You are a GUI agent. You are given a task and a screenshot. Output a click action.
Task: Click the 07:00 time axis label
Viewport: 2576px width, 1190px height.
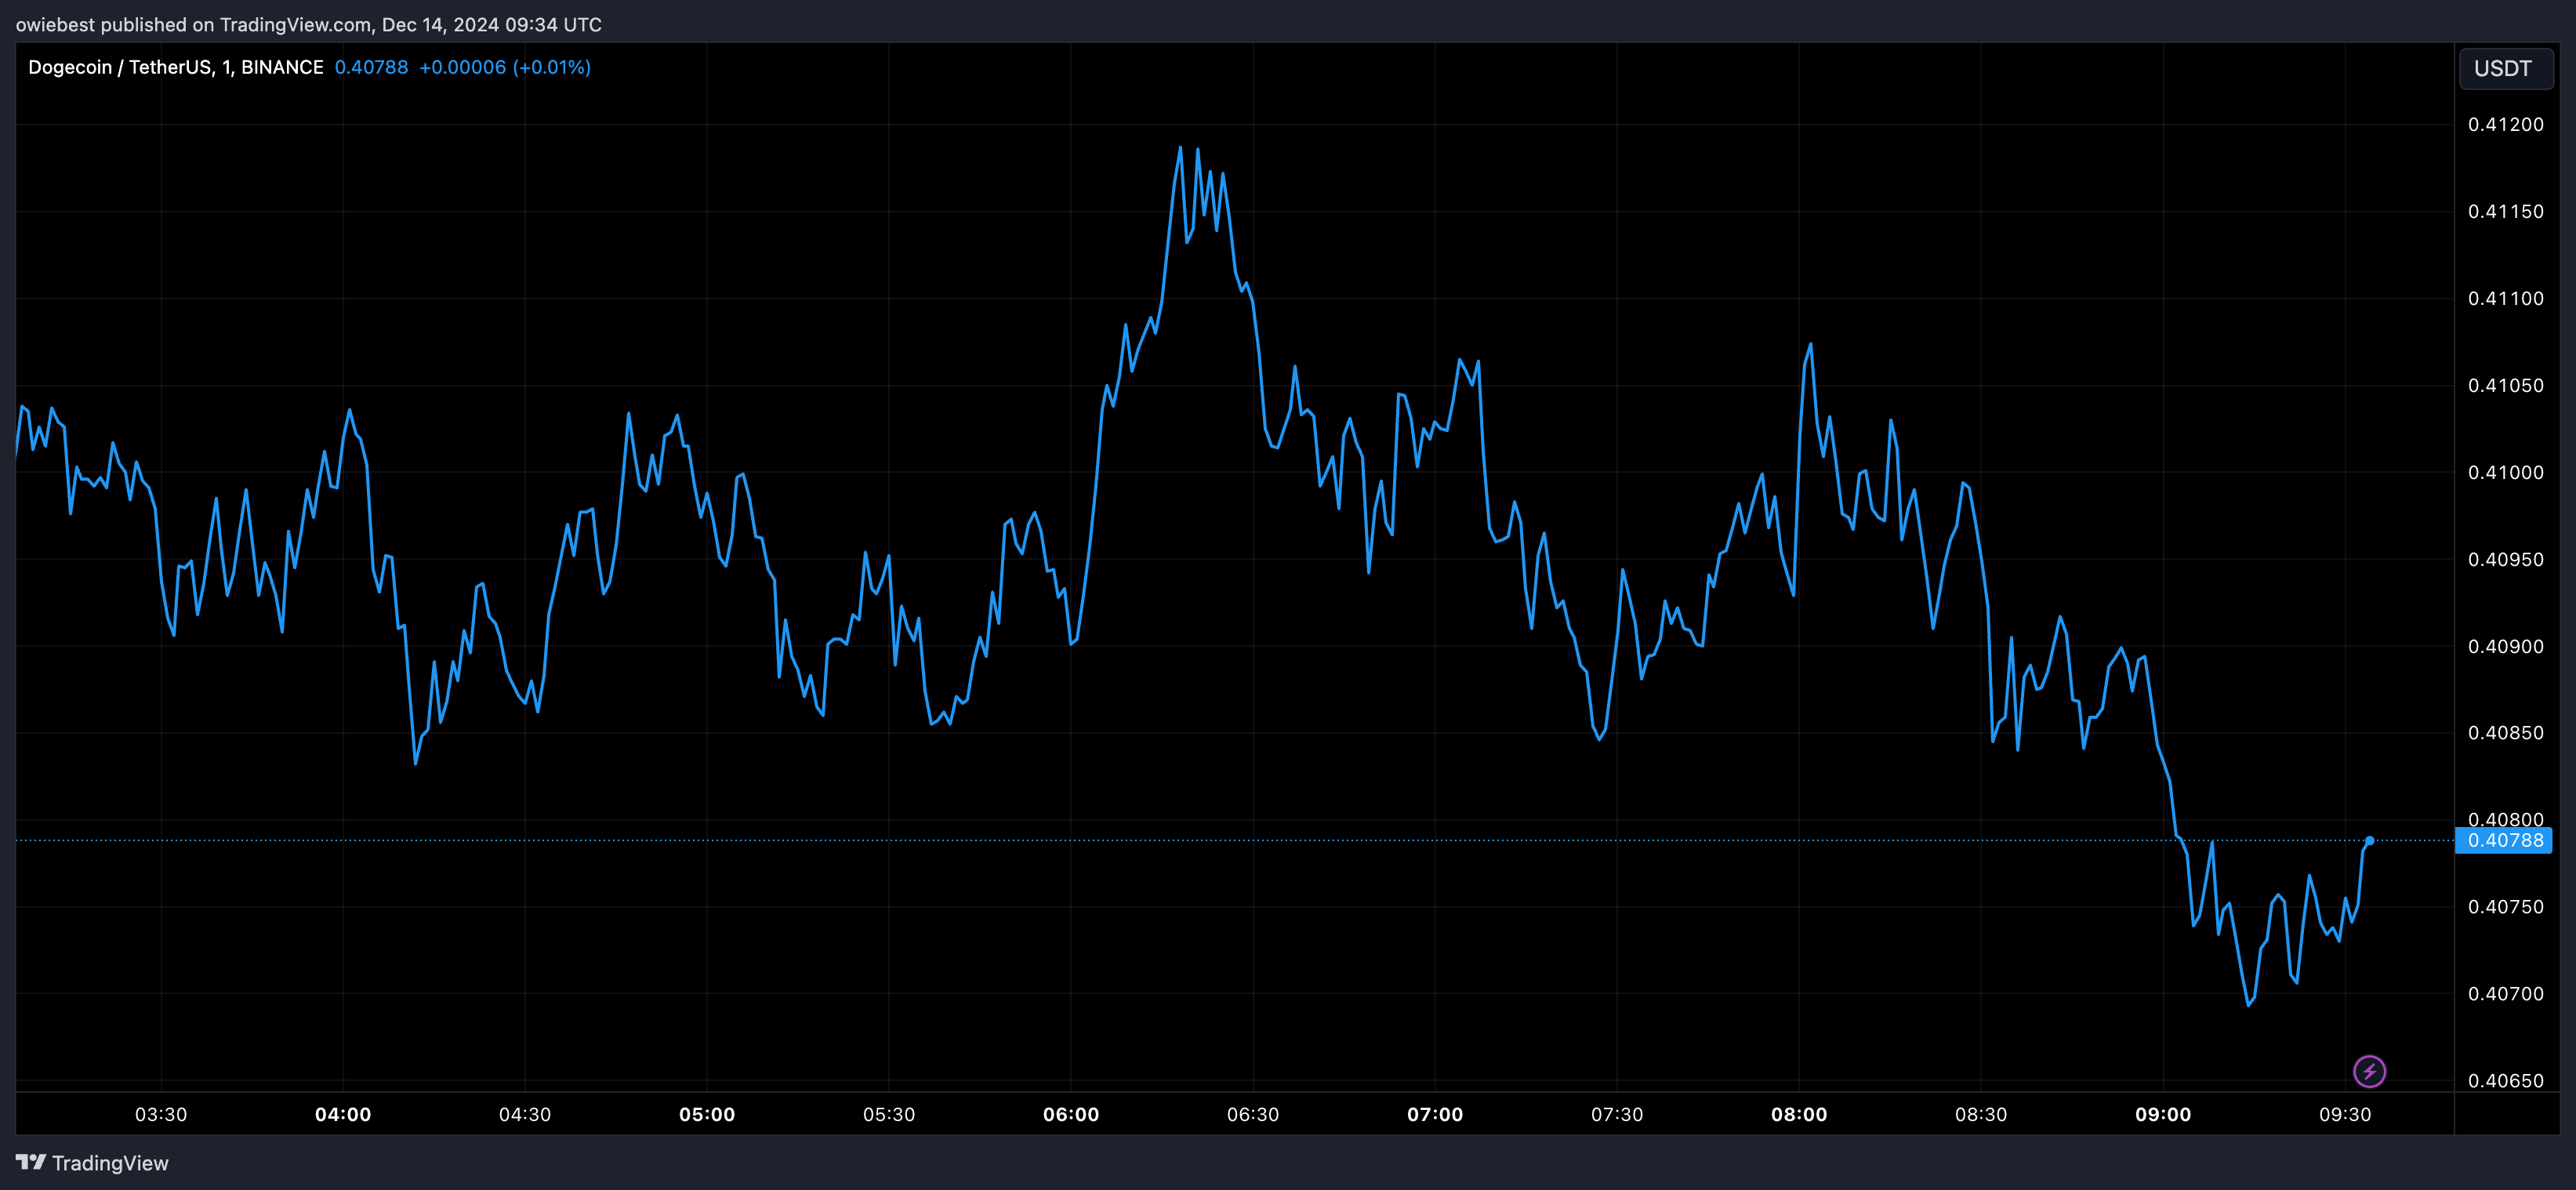1435,1114
